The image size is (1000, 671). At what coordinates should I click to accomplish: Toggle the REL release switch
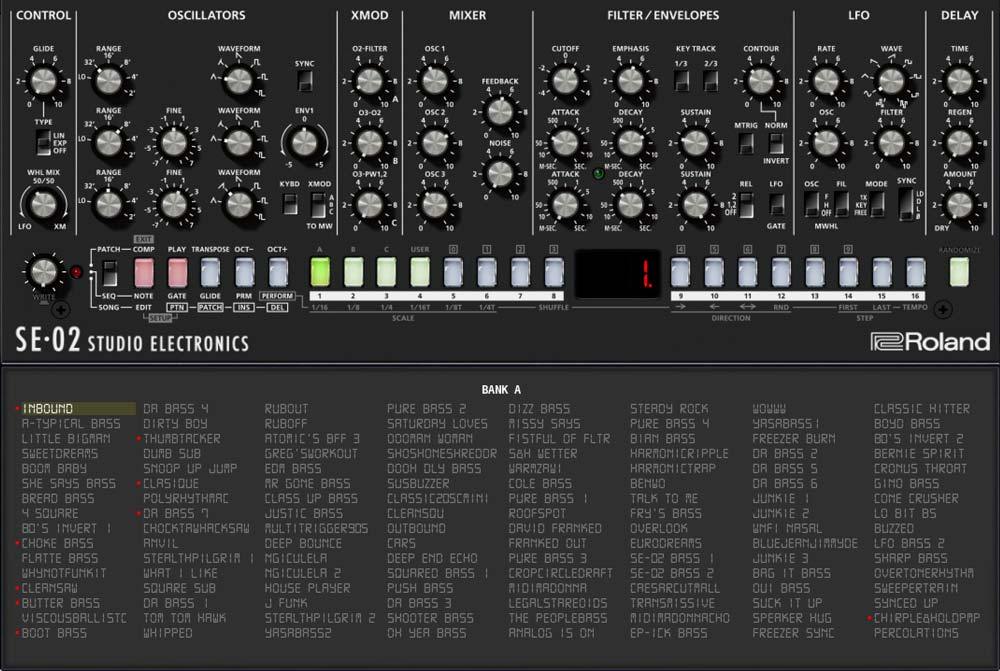pyautogui.click(x=746, y=205)
